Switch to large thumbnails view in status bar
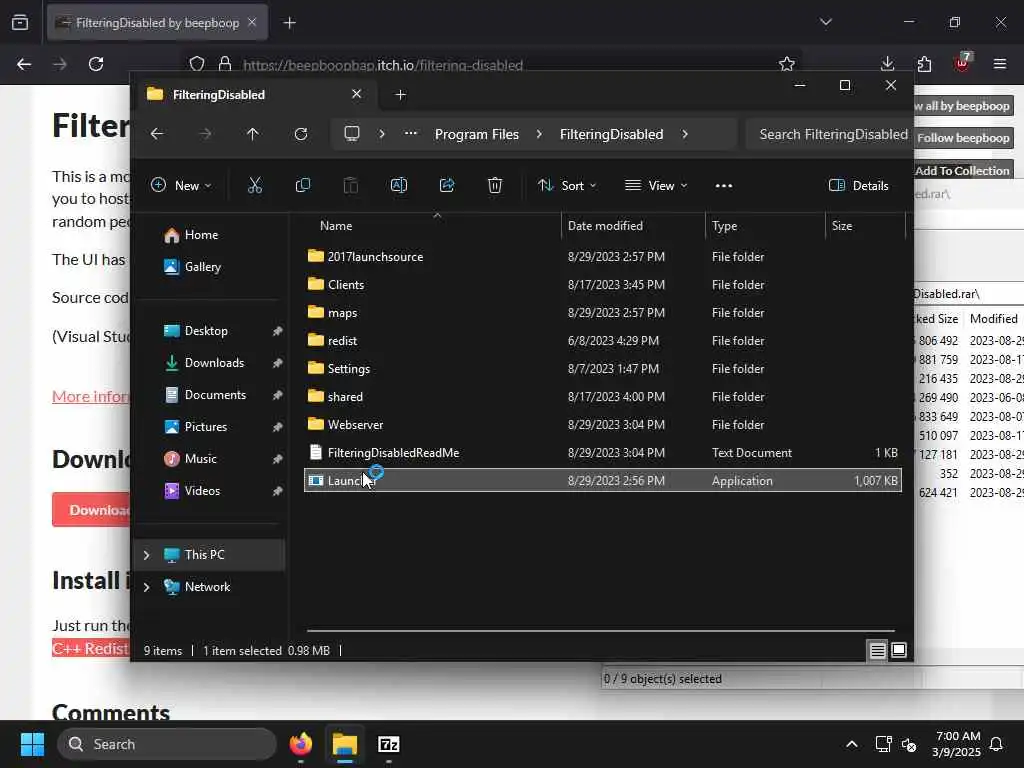The image size is (1024, 768). 899,650
